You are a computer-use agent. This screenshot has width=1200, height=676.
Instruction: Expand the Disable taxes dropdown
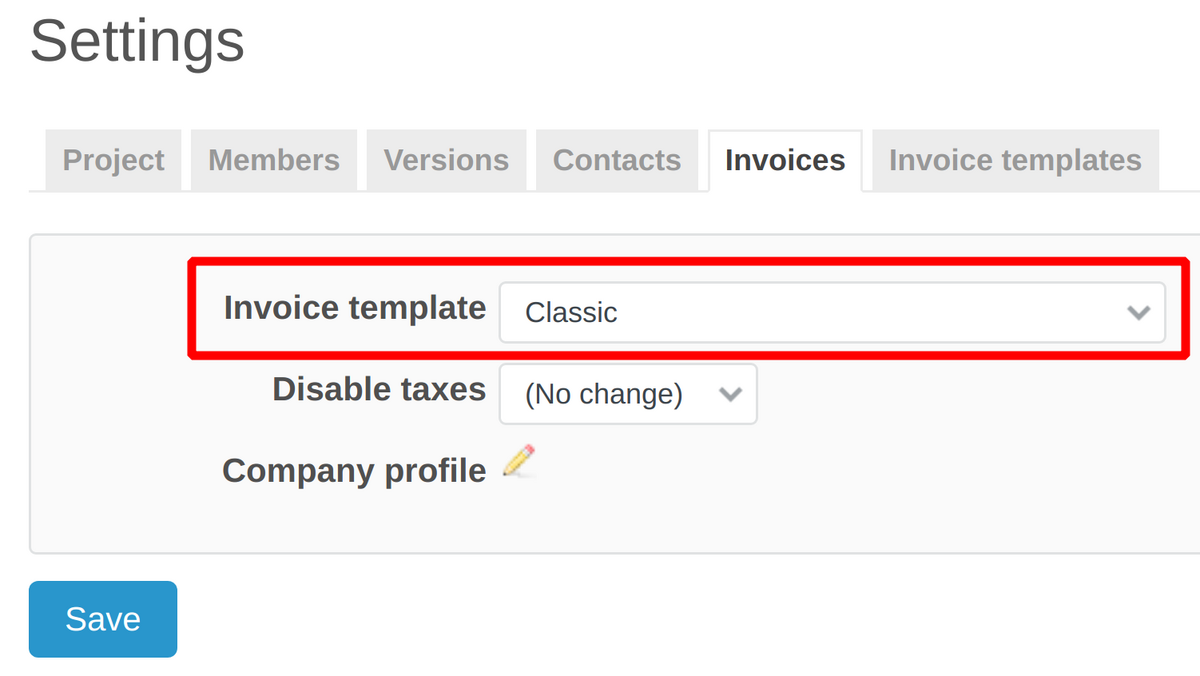pyautogui.click(x=627, y=394)
